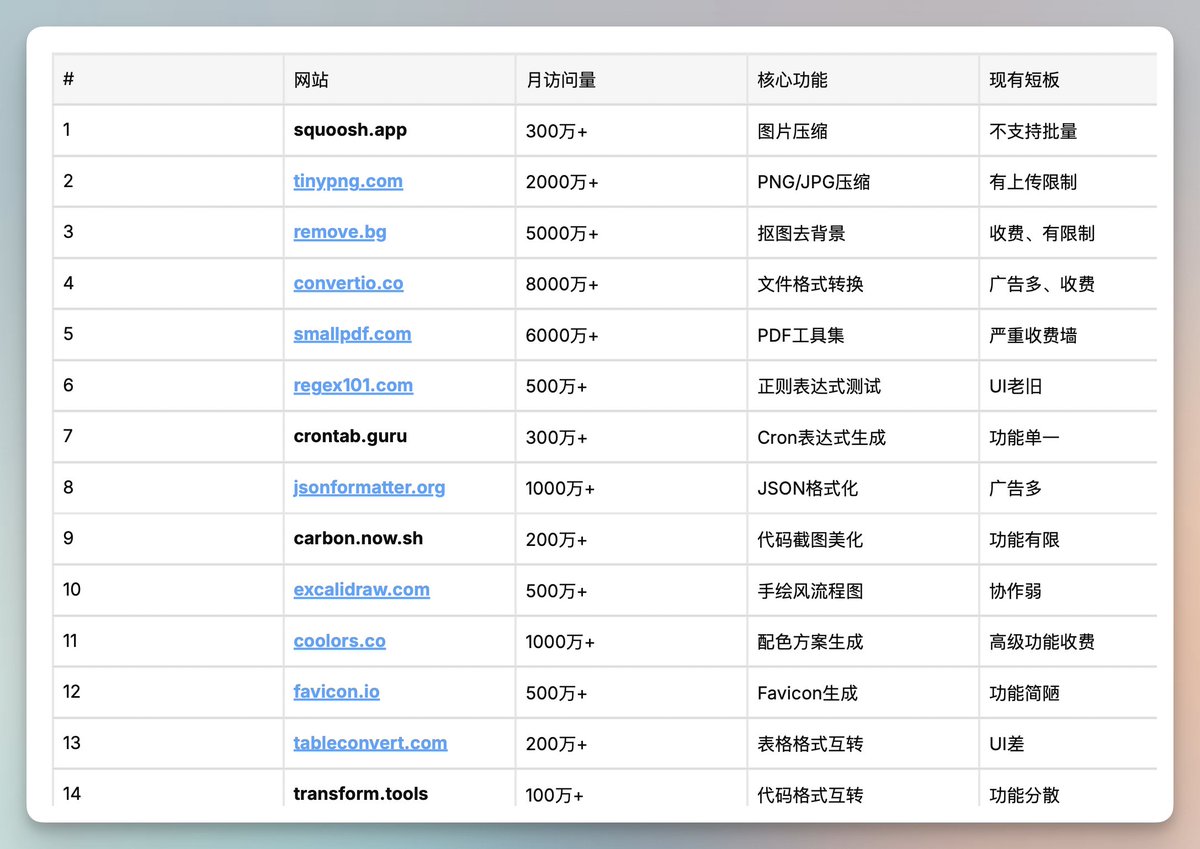Screen dimensions: 1200x849
Task: Click the 严重收费墙 cell
Action: pyautogui.click(x=1068, y=334)
